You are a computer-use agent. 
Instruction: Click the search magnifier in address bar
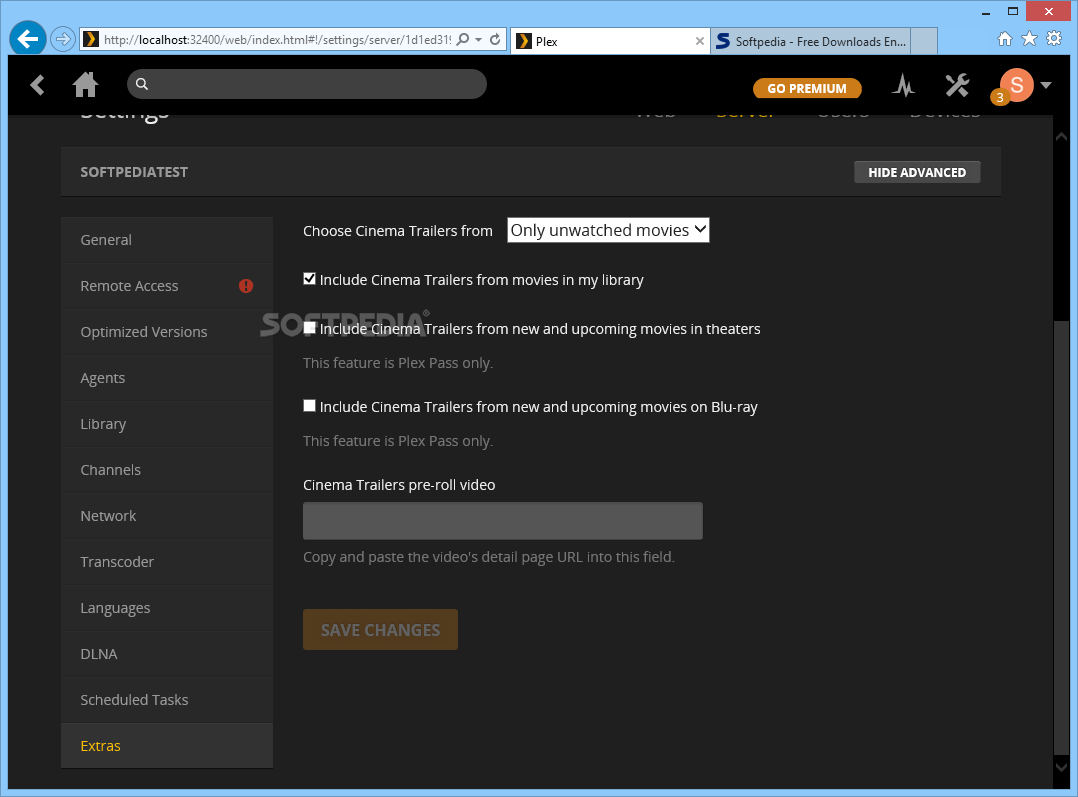[x=463, y=39]
